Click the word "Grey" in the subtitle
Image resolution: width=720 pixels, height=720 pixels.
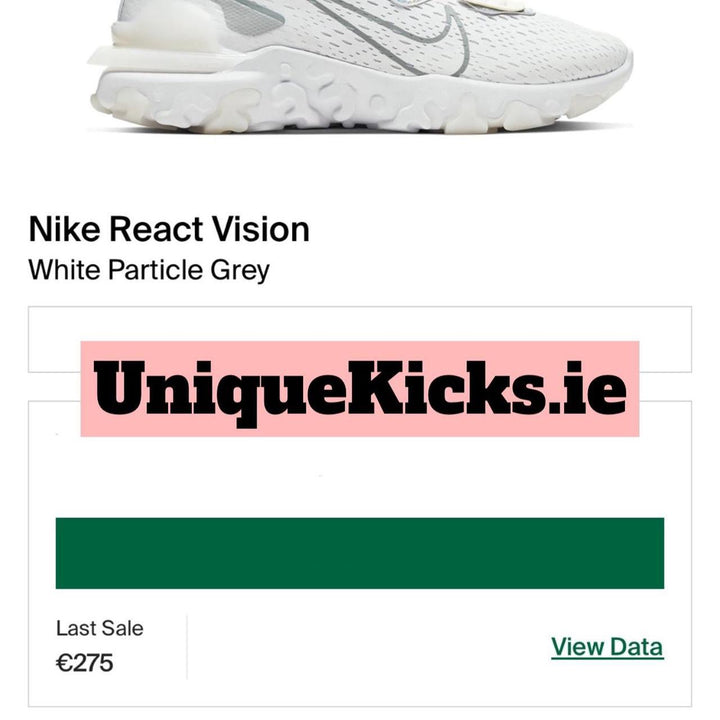pos(240,271)
